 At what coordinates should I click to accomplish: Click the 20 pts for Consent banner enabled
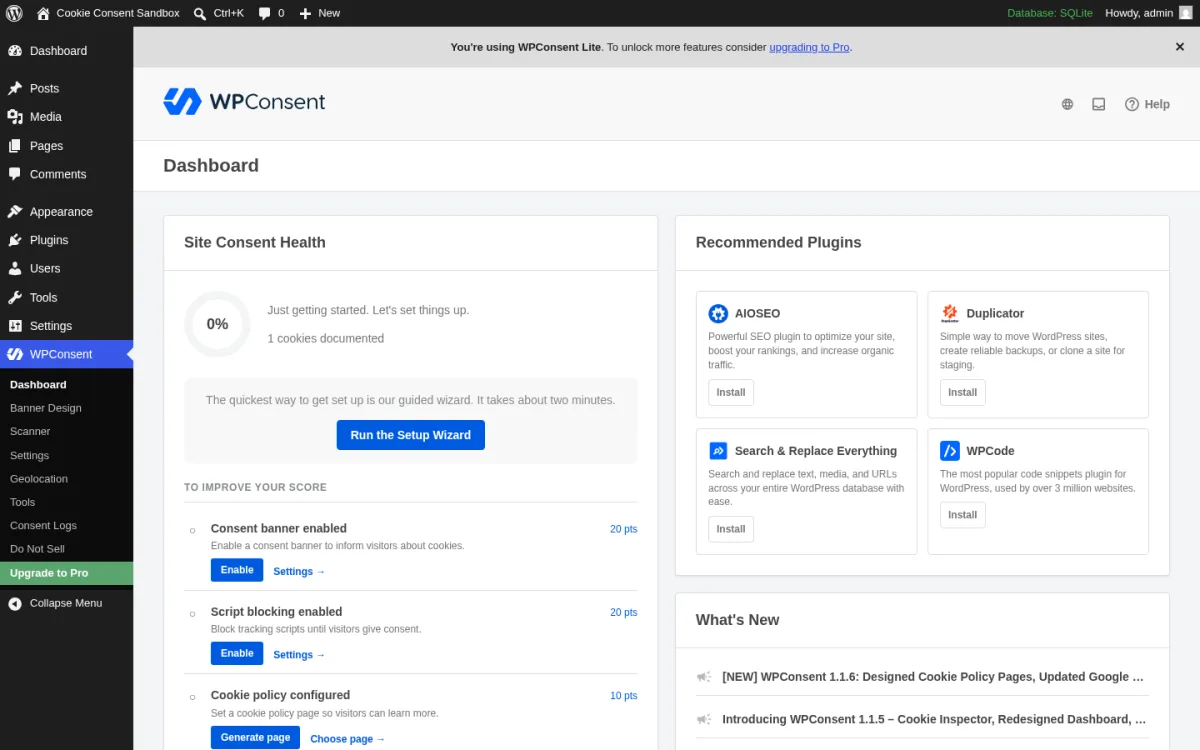[623, 529]
